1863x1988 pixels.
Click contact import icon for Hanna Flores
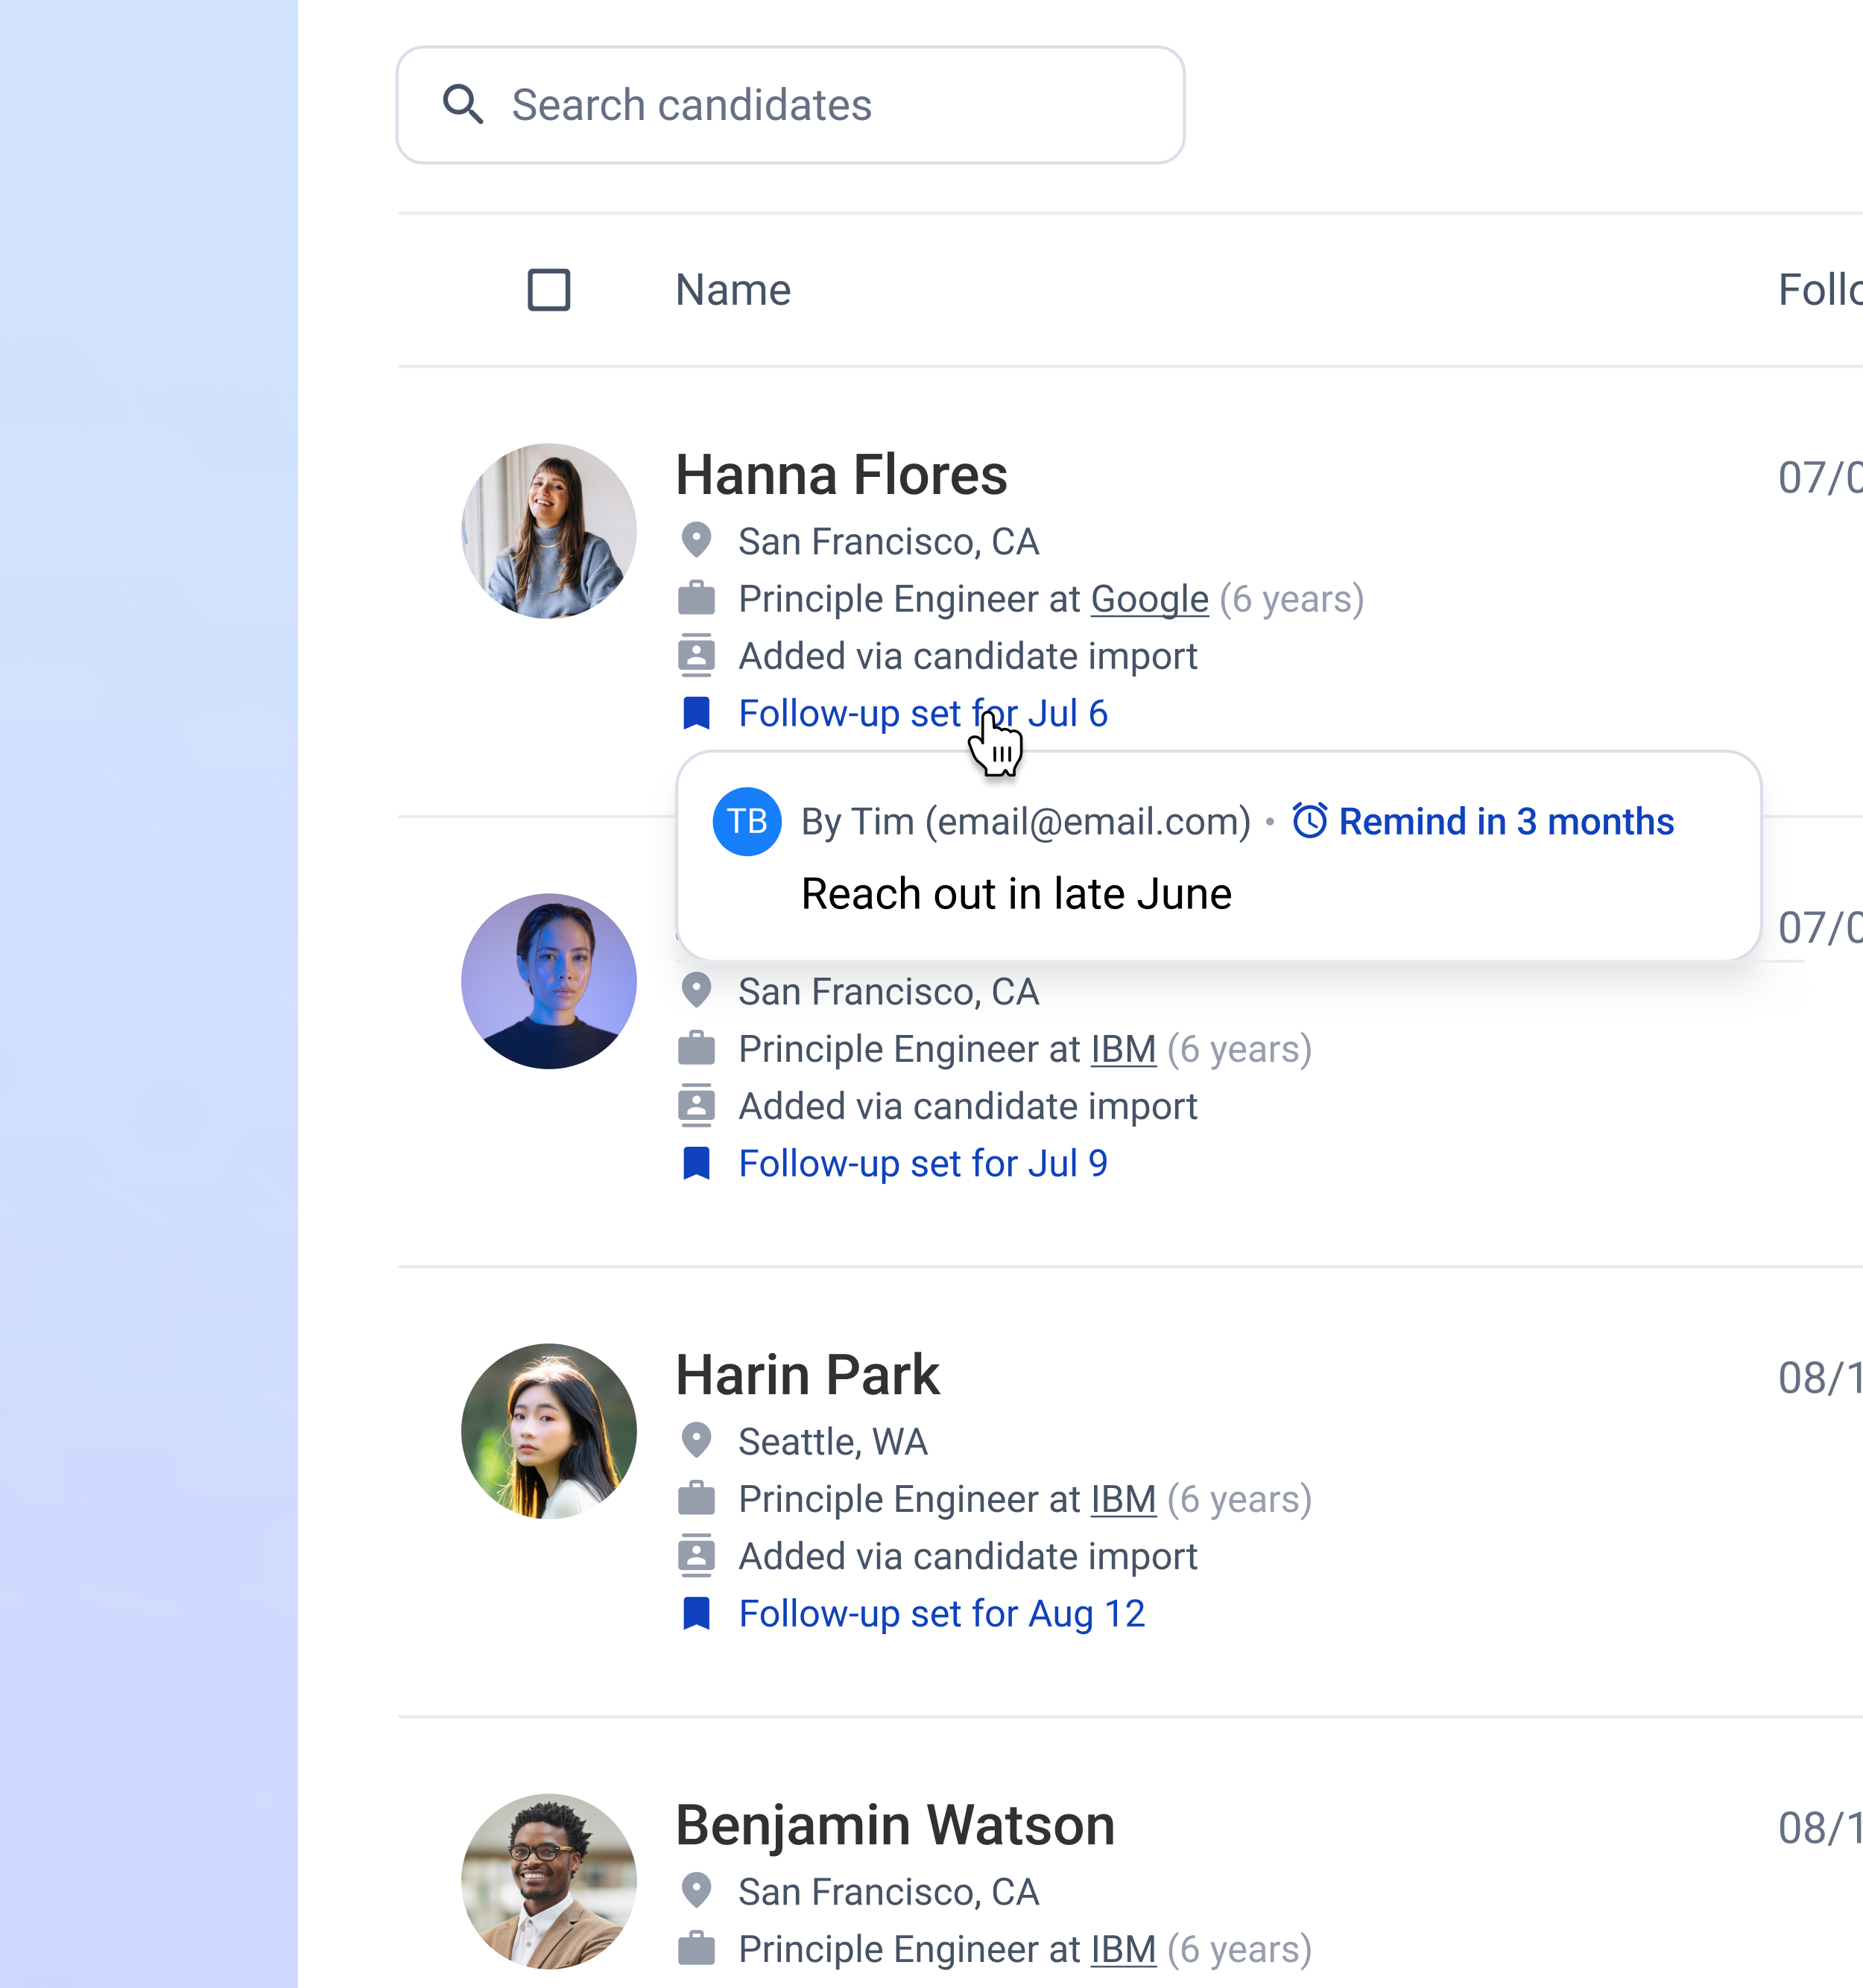tap(696, 655)
